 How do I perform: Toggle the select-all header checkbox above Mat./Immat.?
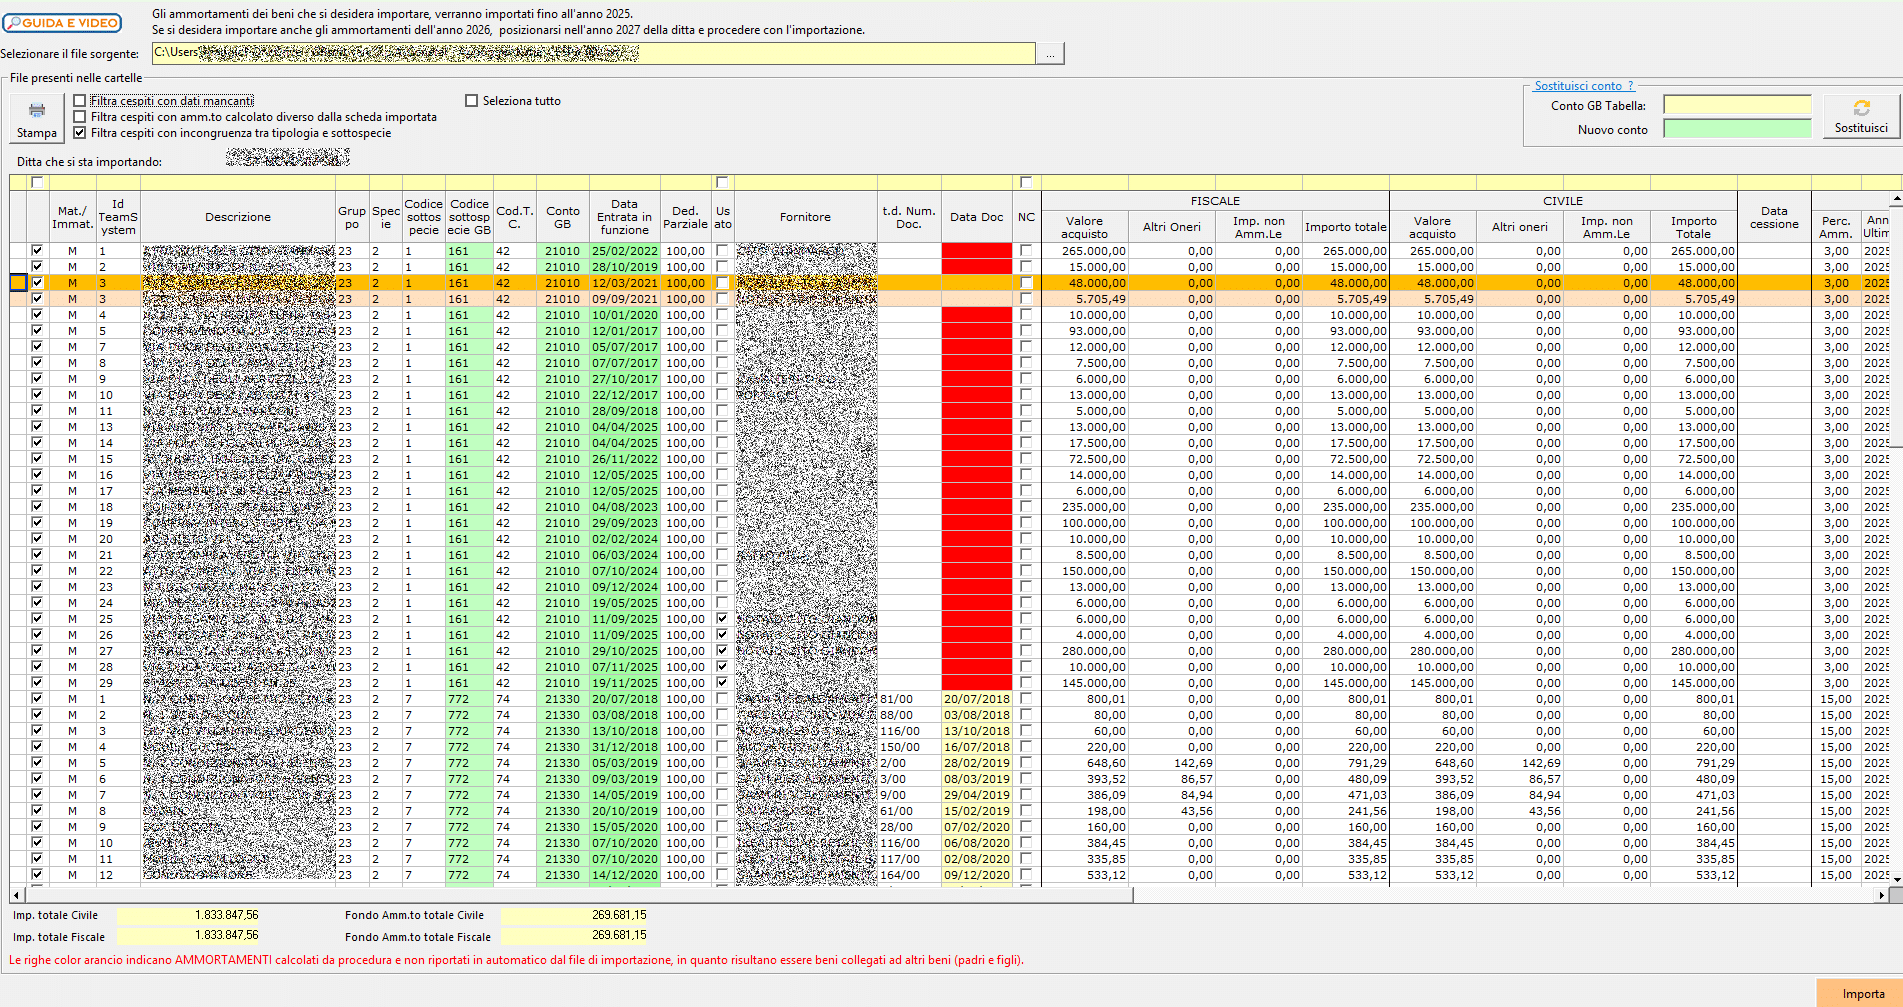pos(38,182)
